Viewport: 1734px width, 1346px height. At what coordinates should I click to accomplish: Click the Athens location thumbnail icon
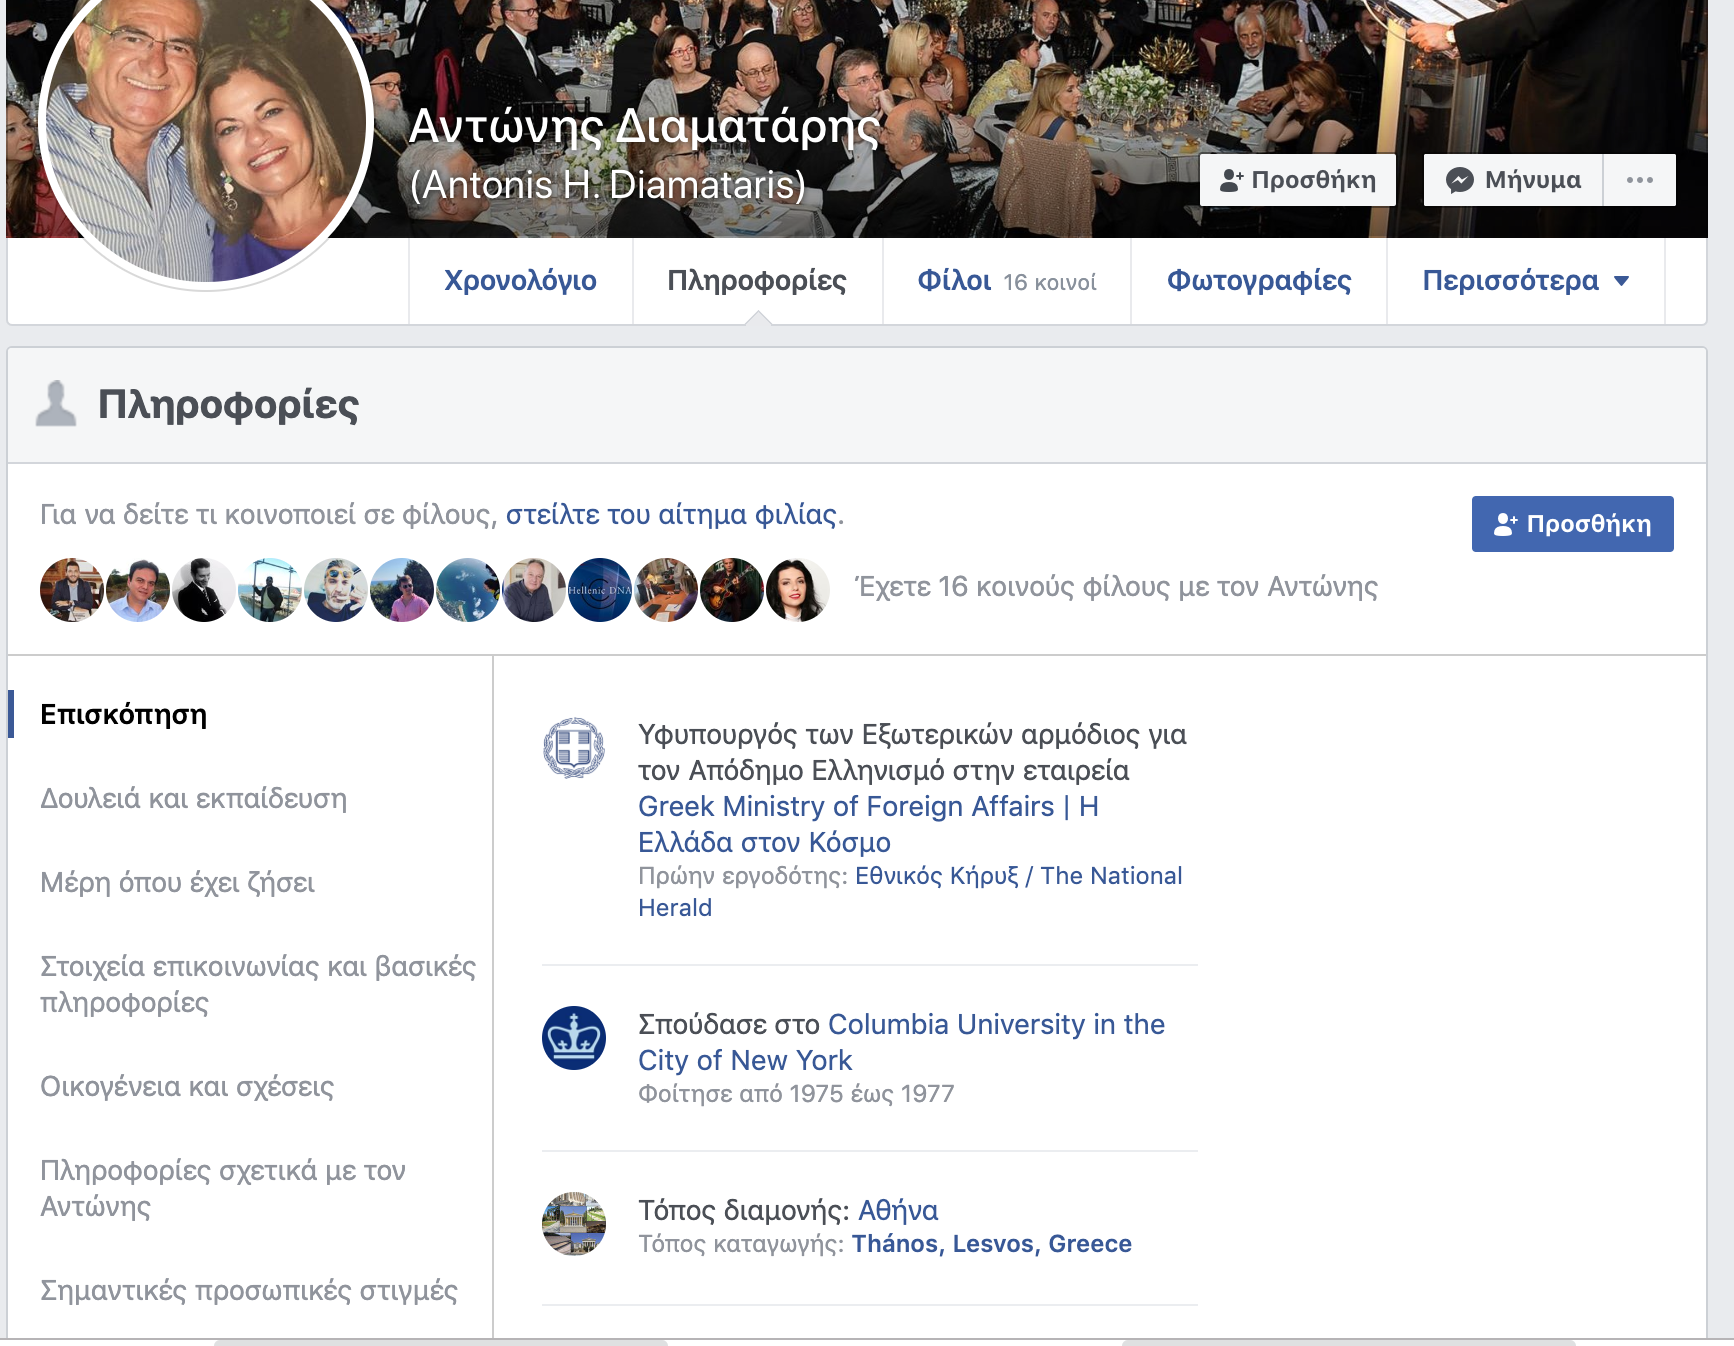point(573,1224)
